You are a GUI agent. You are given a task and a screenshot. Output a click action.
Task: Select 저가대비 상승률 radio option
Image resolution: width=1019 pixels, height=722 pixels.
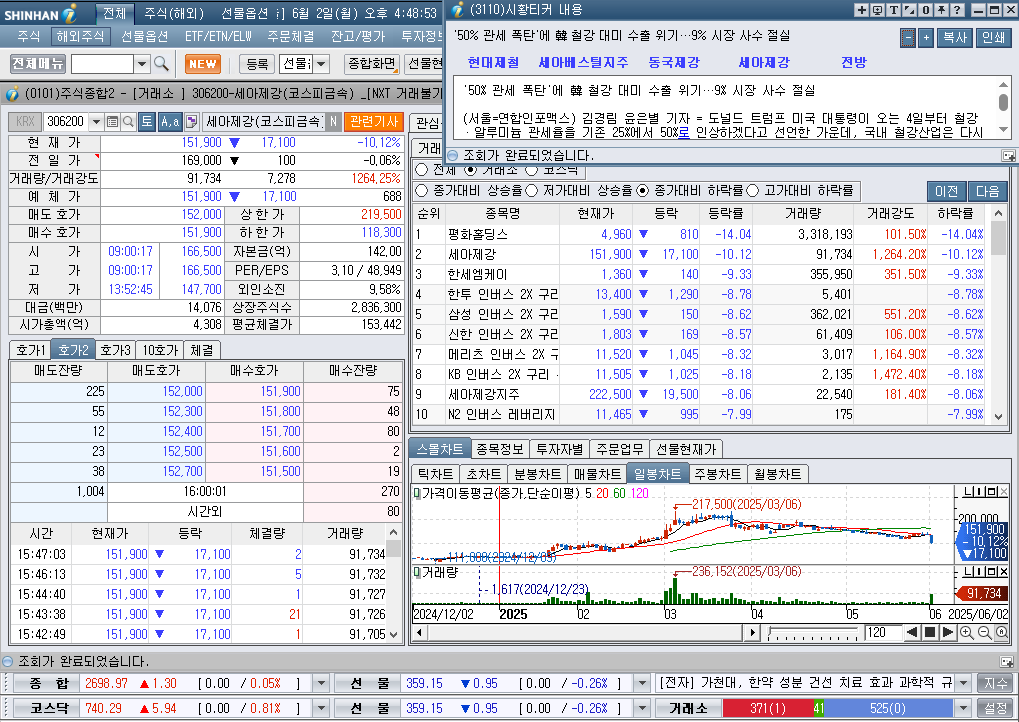pos(532,190)
